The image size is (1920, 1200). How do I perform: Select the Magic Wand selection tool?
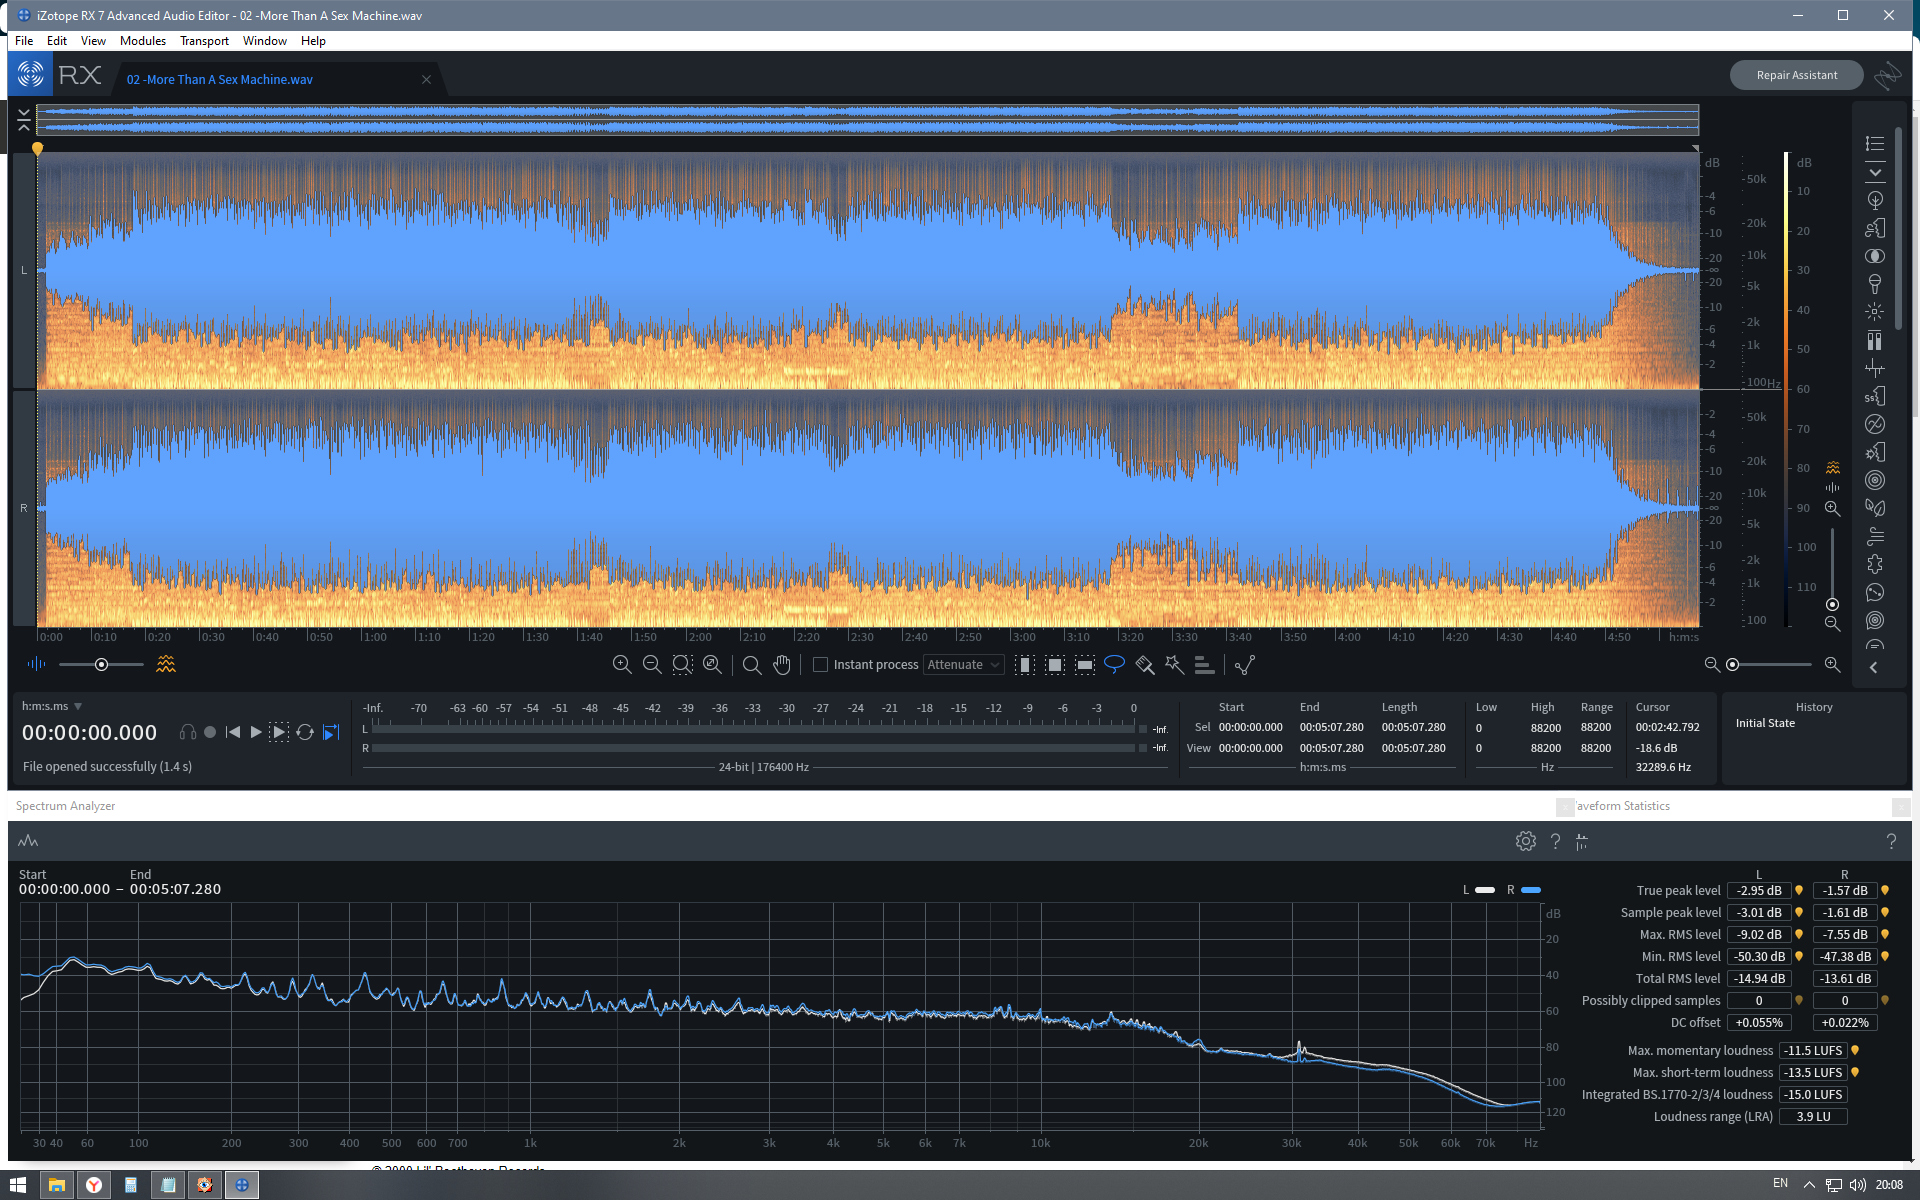pos(1175,664)
